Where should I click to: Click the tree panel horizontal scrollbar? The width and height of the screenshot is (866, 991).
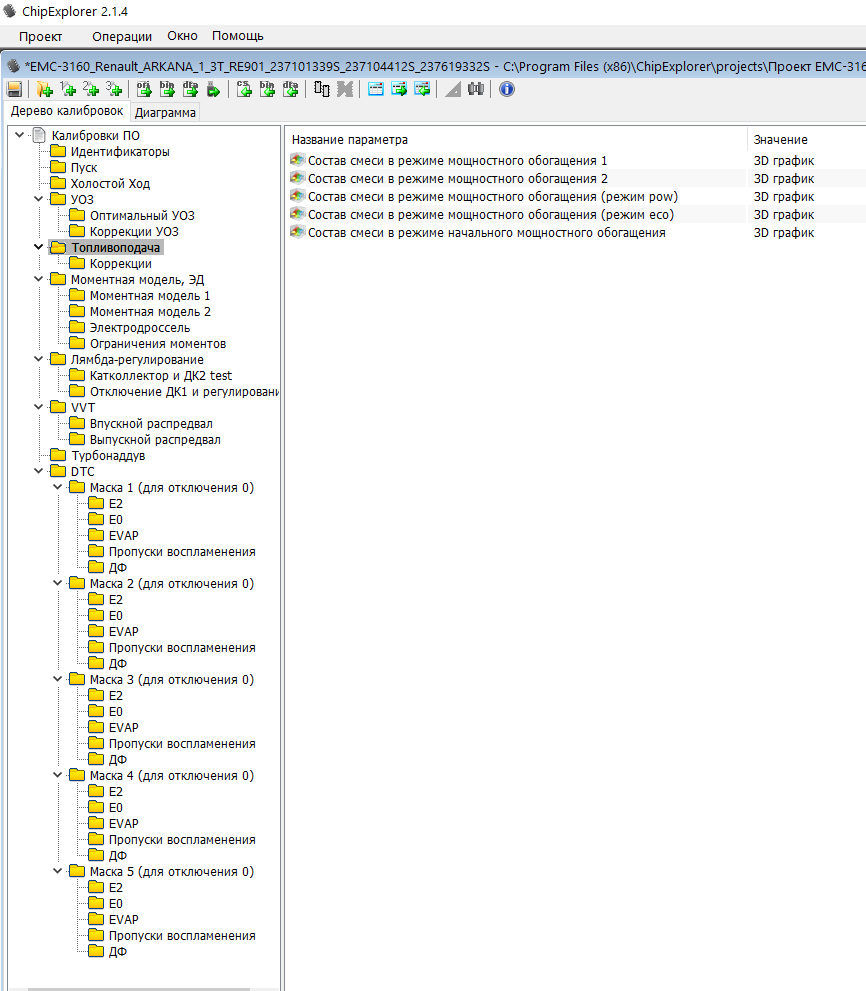coord(140,988)
